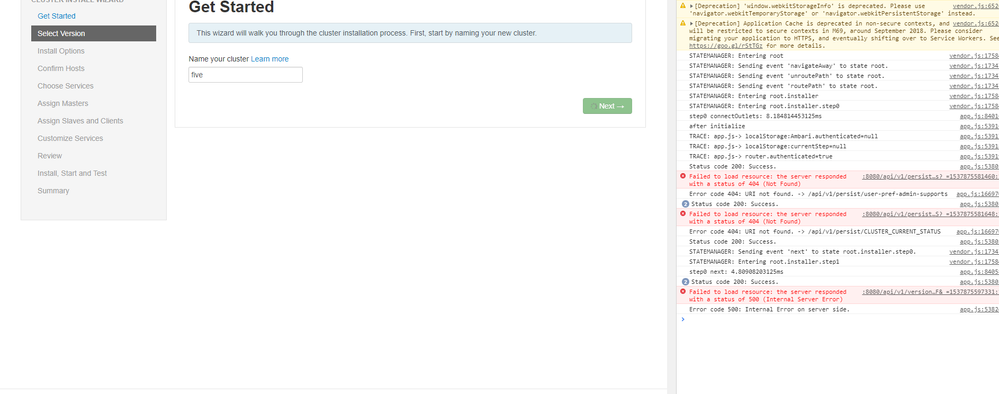Open source link for 'Entering root.installer.step1' log
999x394 pixels.
coord(974,261)
